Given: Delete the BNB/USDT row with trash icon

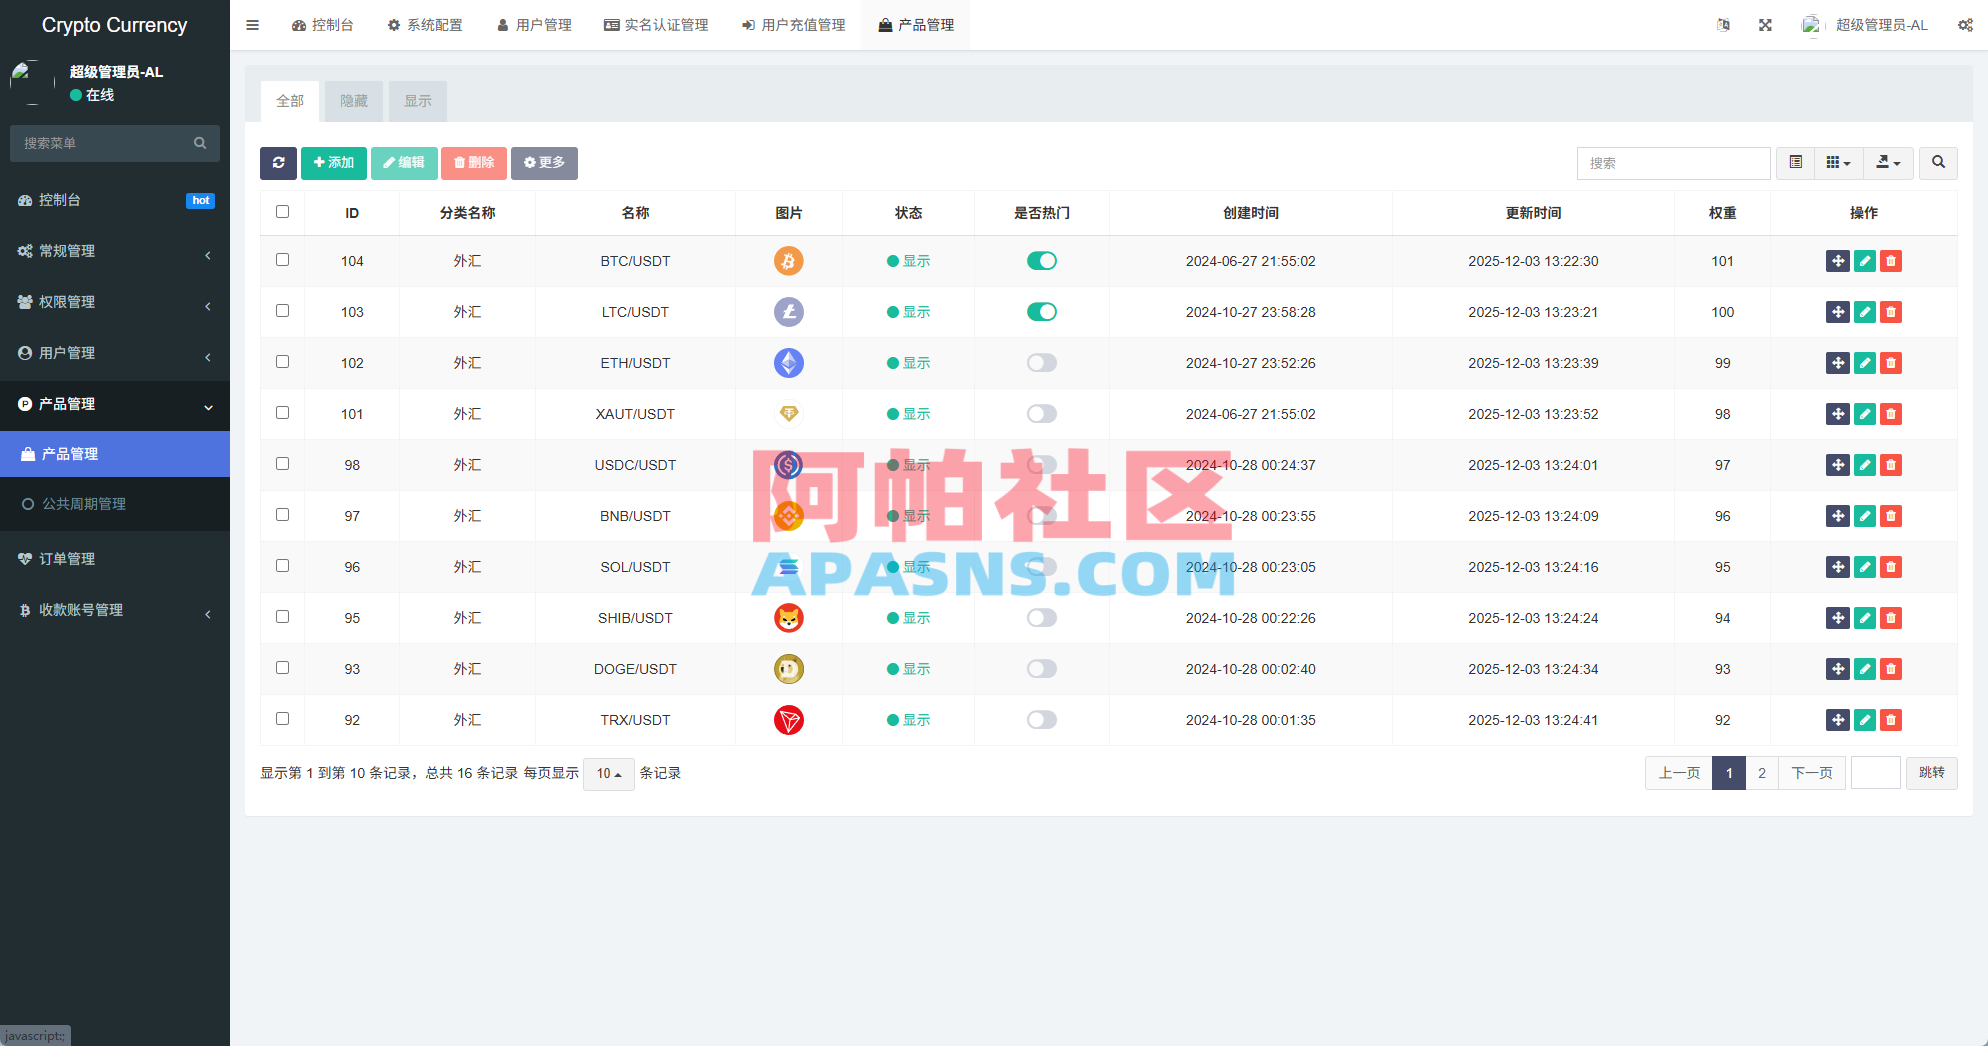Looking at the screenshot, I should [x=1890, y=516].
